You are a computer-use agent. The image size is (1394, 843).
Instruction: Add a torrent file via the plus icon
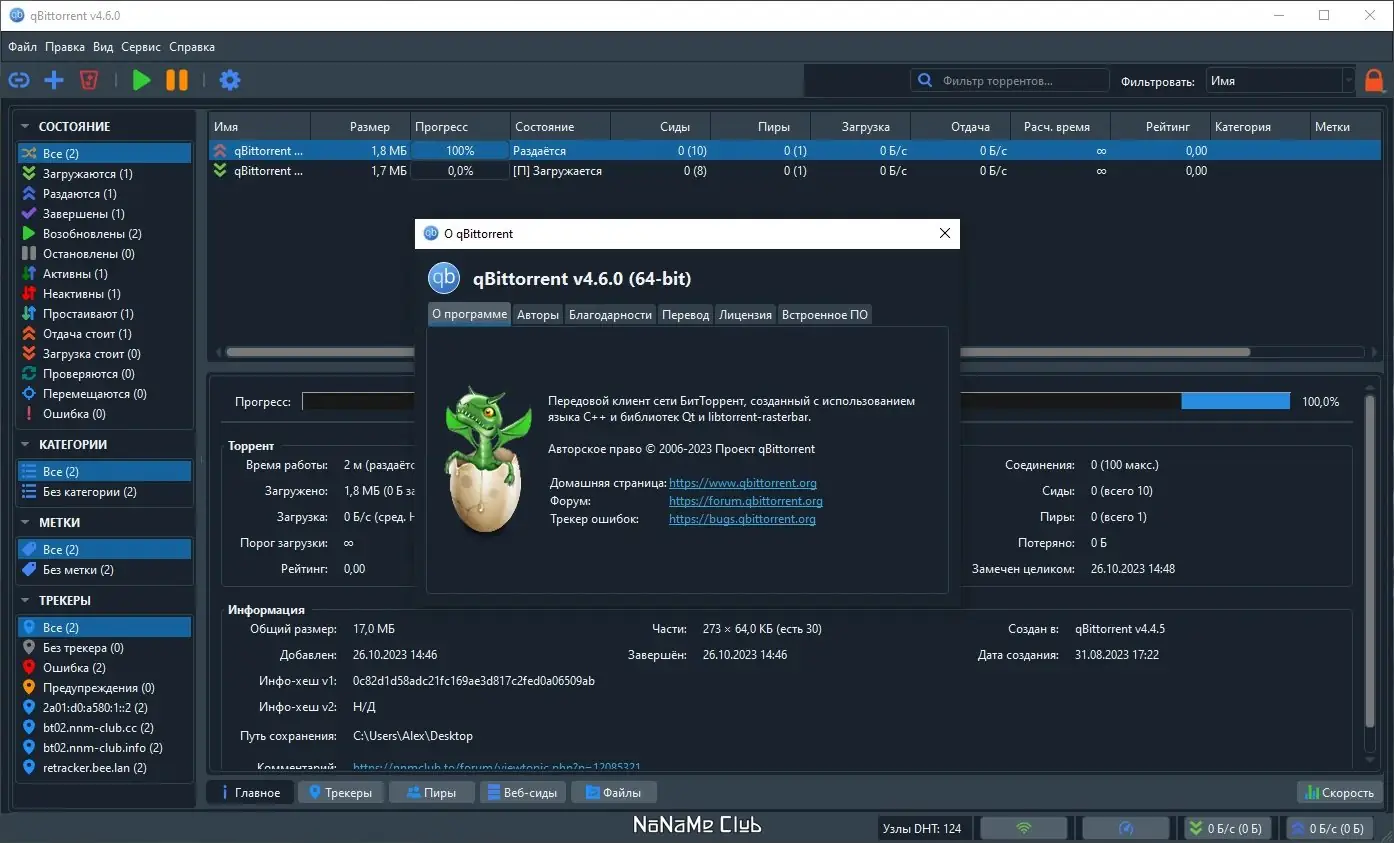54,80
